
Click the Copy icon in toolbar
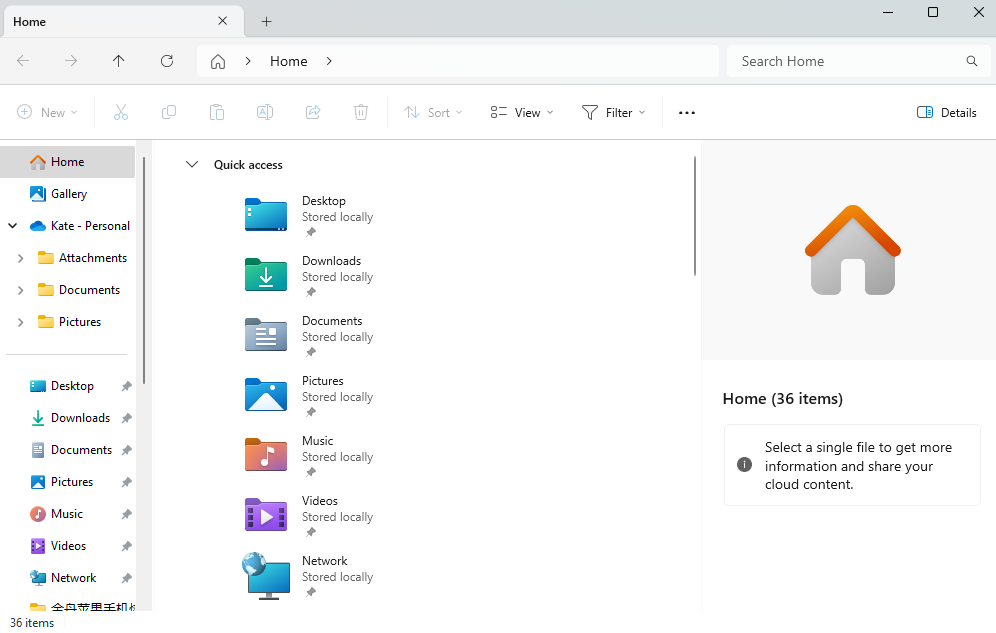tap(169, 113)
